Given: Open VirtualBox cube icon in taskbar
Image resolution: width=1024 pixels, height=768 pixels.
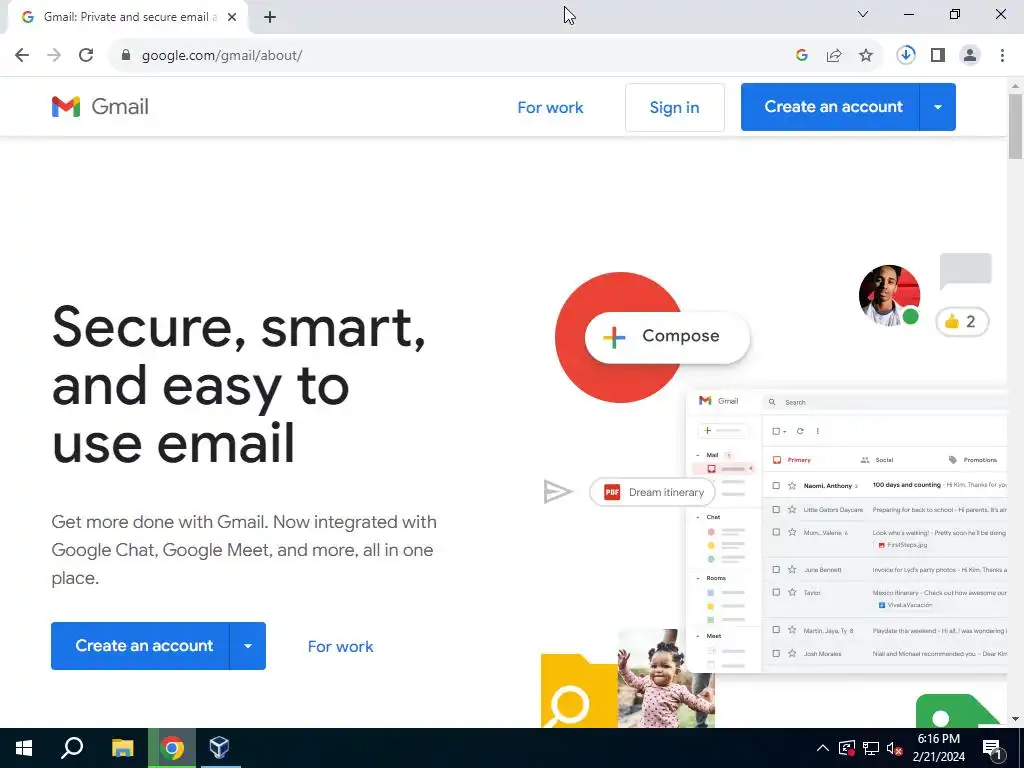Looking at the screenshot, I should point(219,748).
